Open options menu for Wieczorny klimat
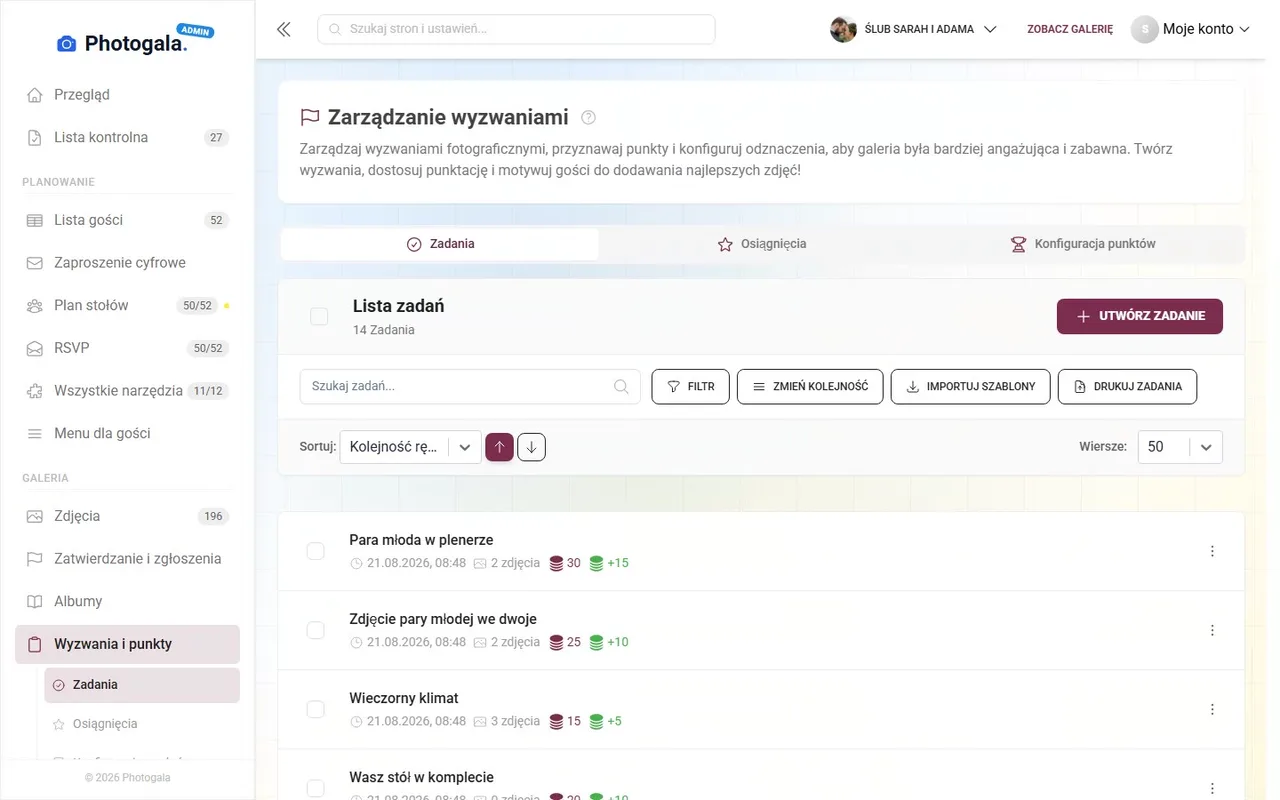This screenshot has width=1280, height=800. (x=1212, y=709)
